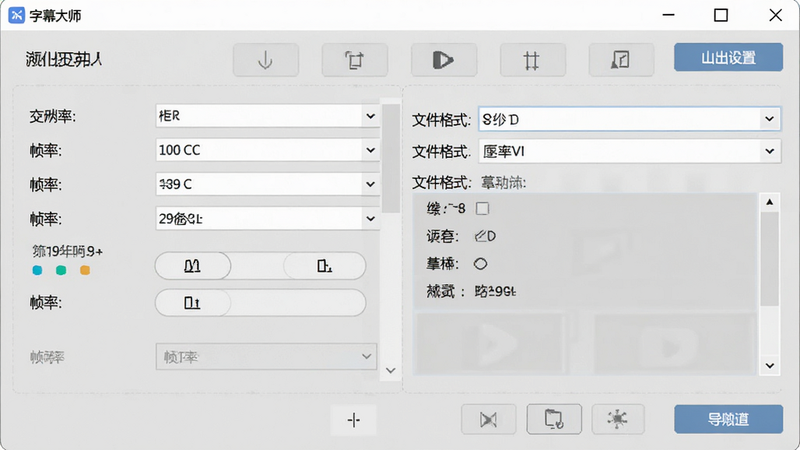Viewport: 800px width, 450px height.
Task: Open the 文件格式 dropdown ending in VI
Action: tap(629, 151)
